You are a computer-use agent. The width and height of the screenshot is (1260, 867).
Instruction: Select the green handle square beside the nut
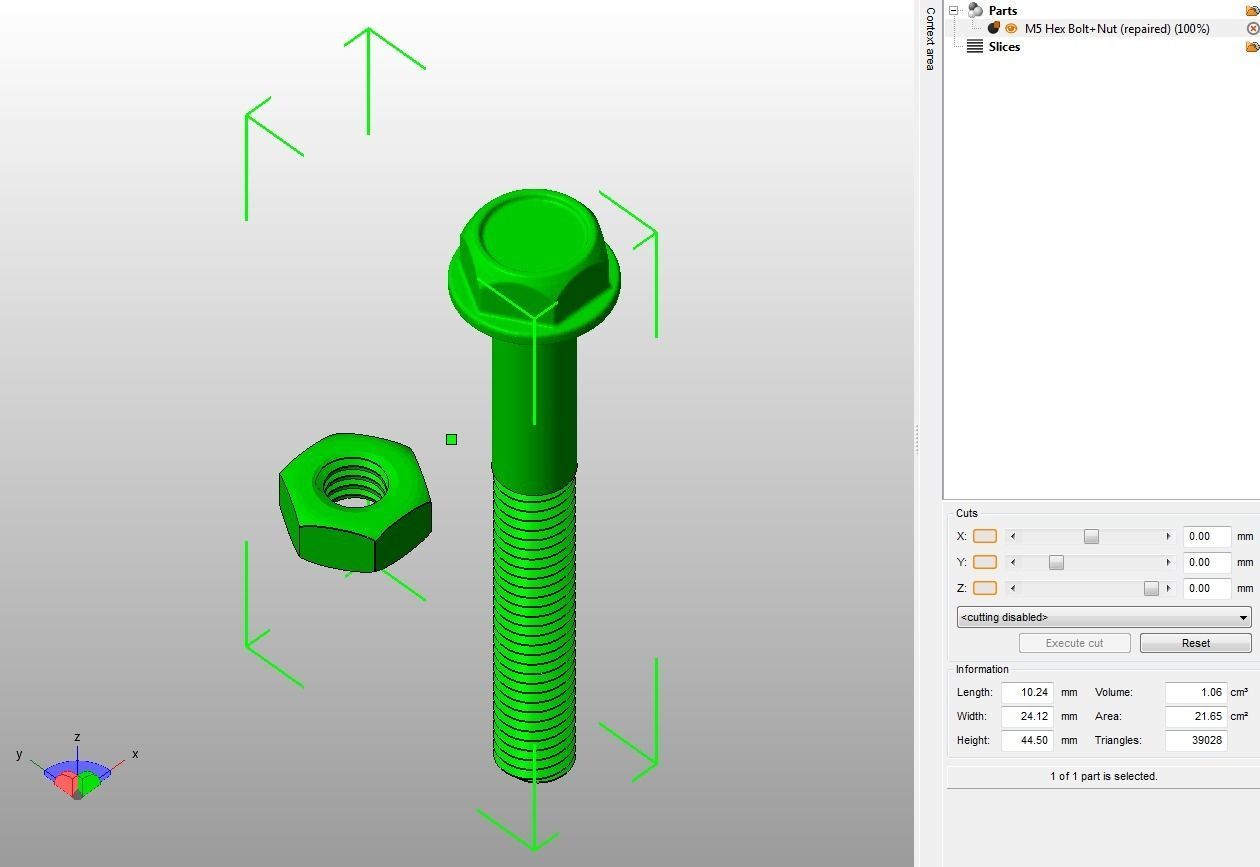point(450,438)
